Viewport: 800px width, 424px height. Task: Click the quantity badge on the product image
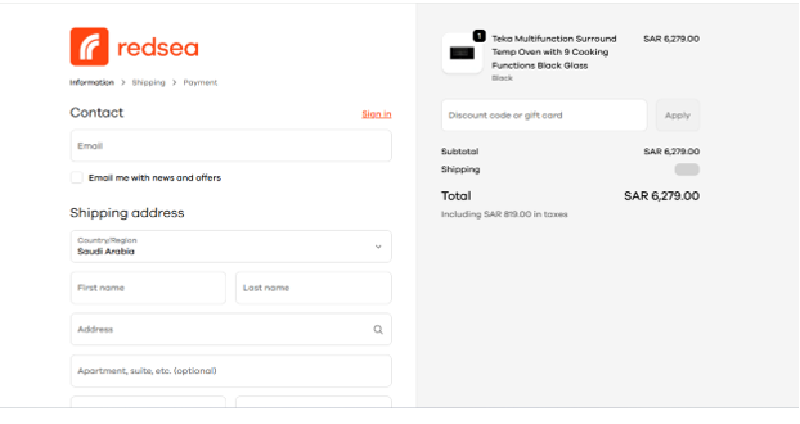(479, 36)
